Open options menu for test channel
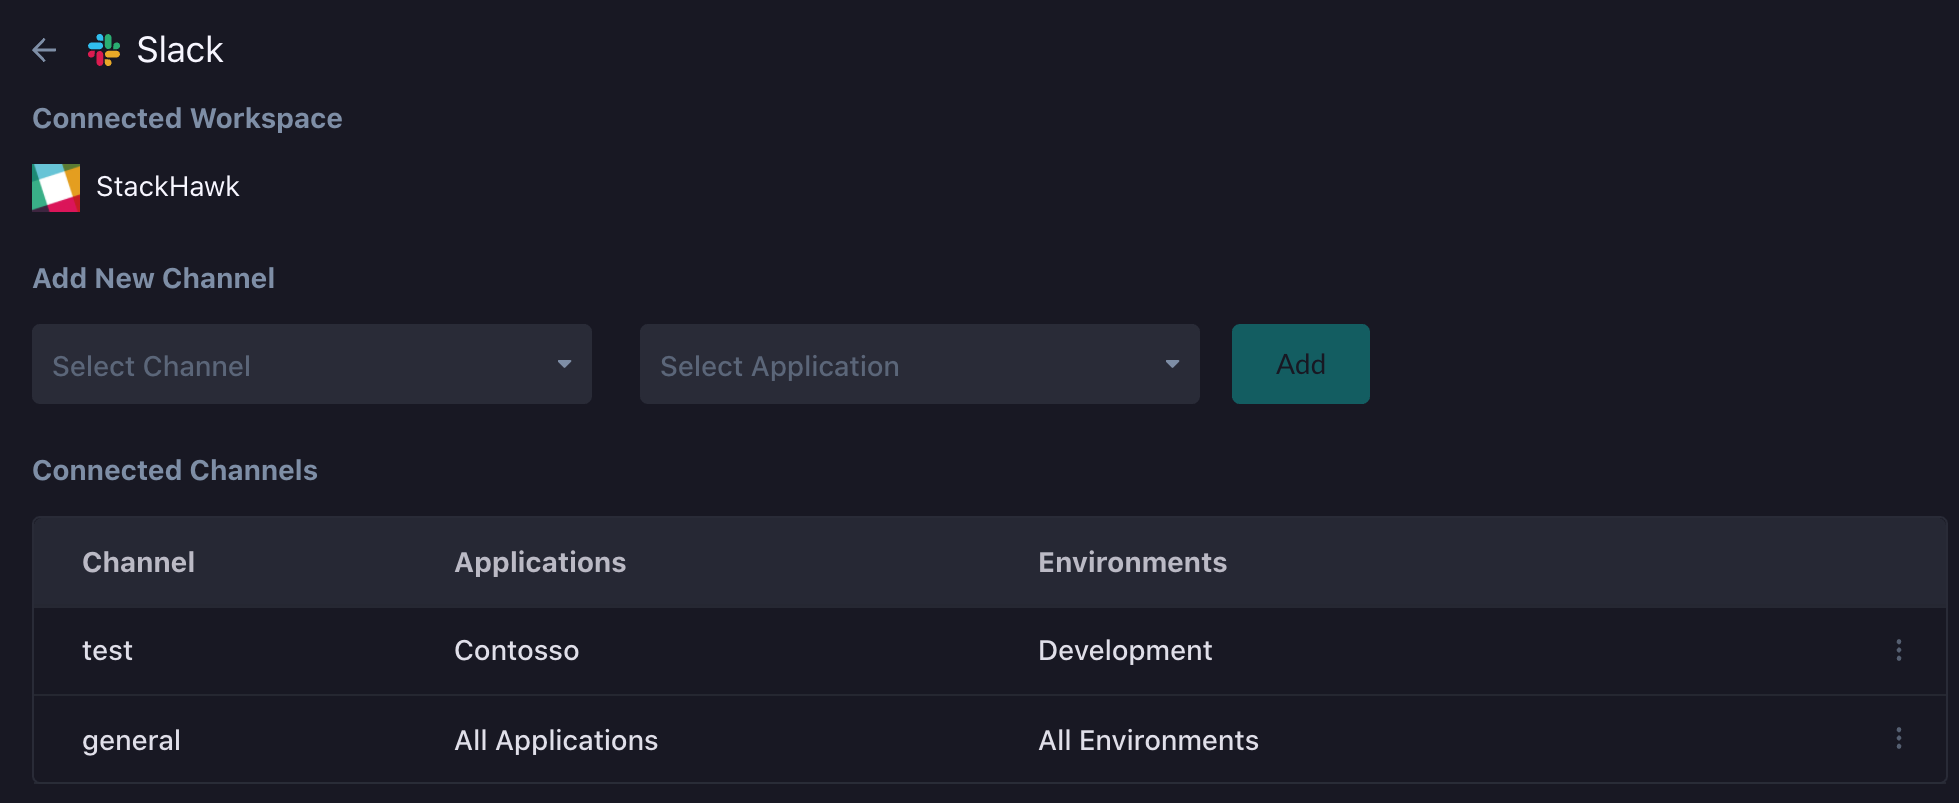 tap(1898, 650)
